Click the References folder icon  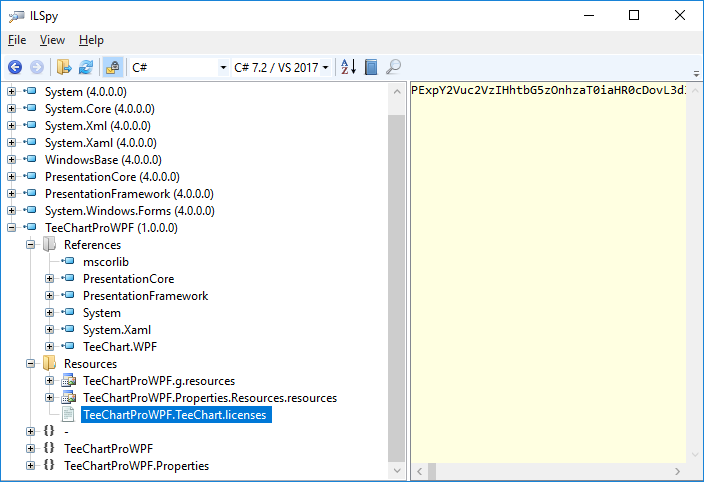pyautogui.click(x=49, y=245)
